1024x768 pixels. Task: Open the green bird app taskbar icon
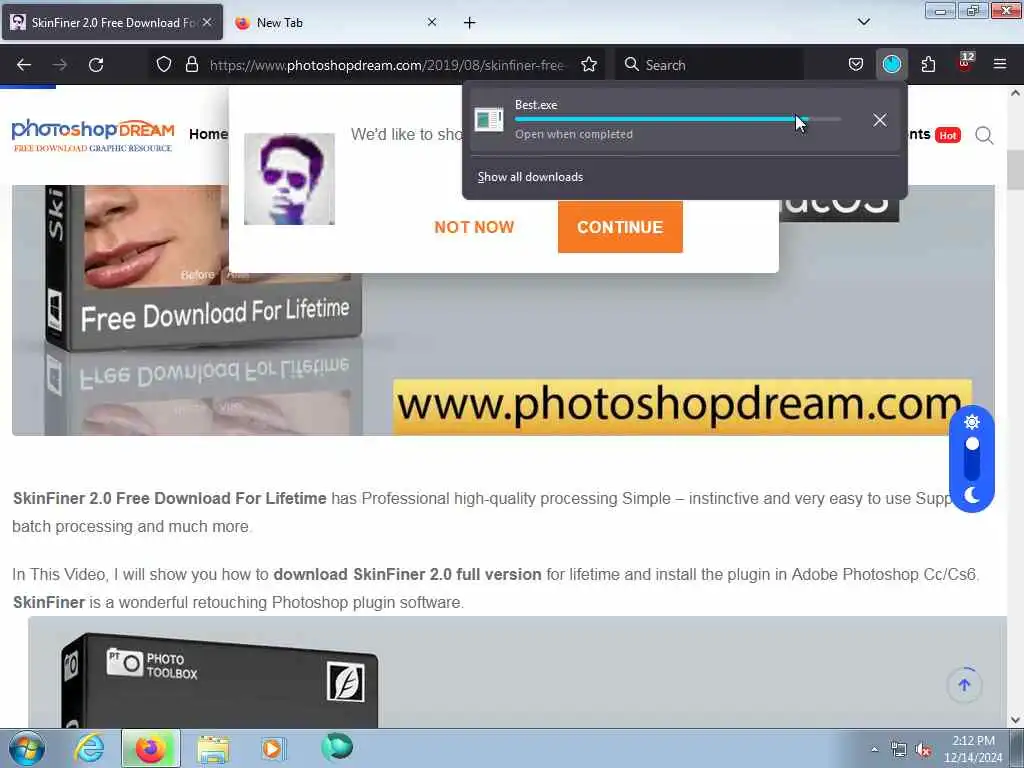pyautogui.click(x=337, y=747)
